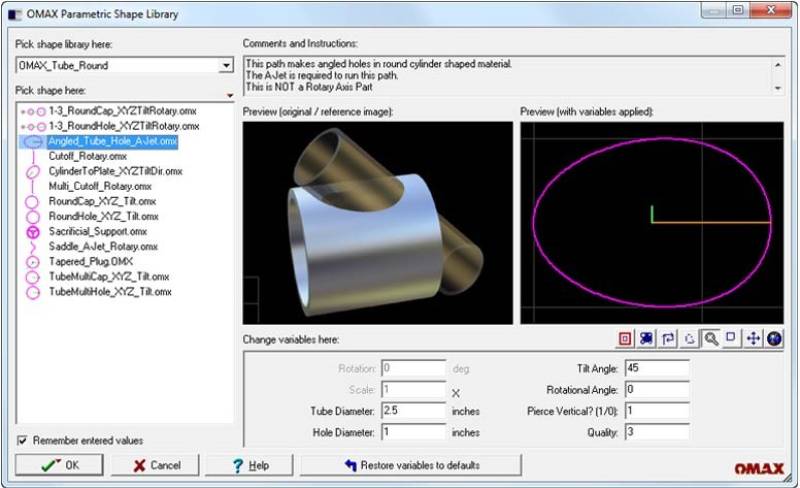Viewport: 800px width, 488px height.
Task: Click the variables-applied ellipse preview
Action: pyautogui.click(x=652, y=223)
